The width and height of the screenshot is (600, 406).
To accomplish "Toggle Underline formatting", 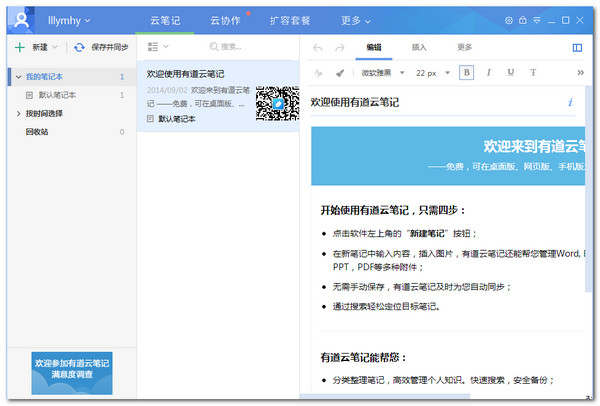I will pyautogui.click(x=510, y=73).
